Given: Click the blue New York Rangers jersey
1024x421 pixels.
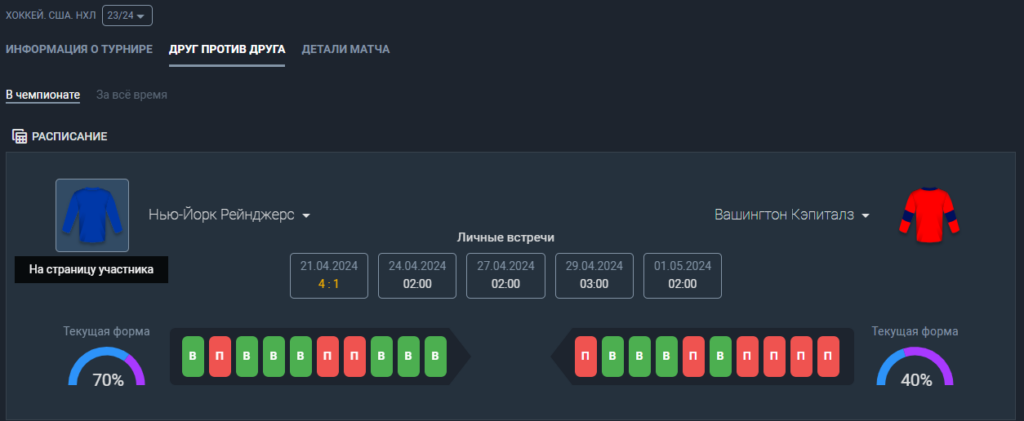Looking at the screenshot, I should (x=92, y=215).
